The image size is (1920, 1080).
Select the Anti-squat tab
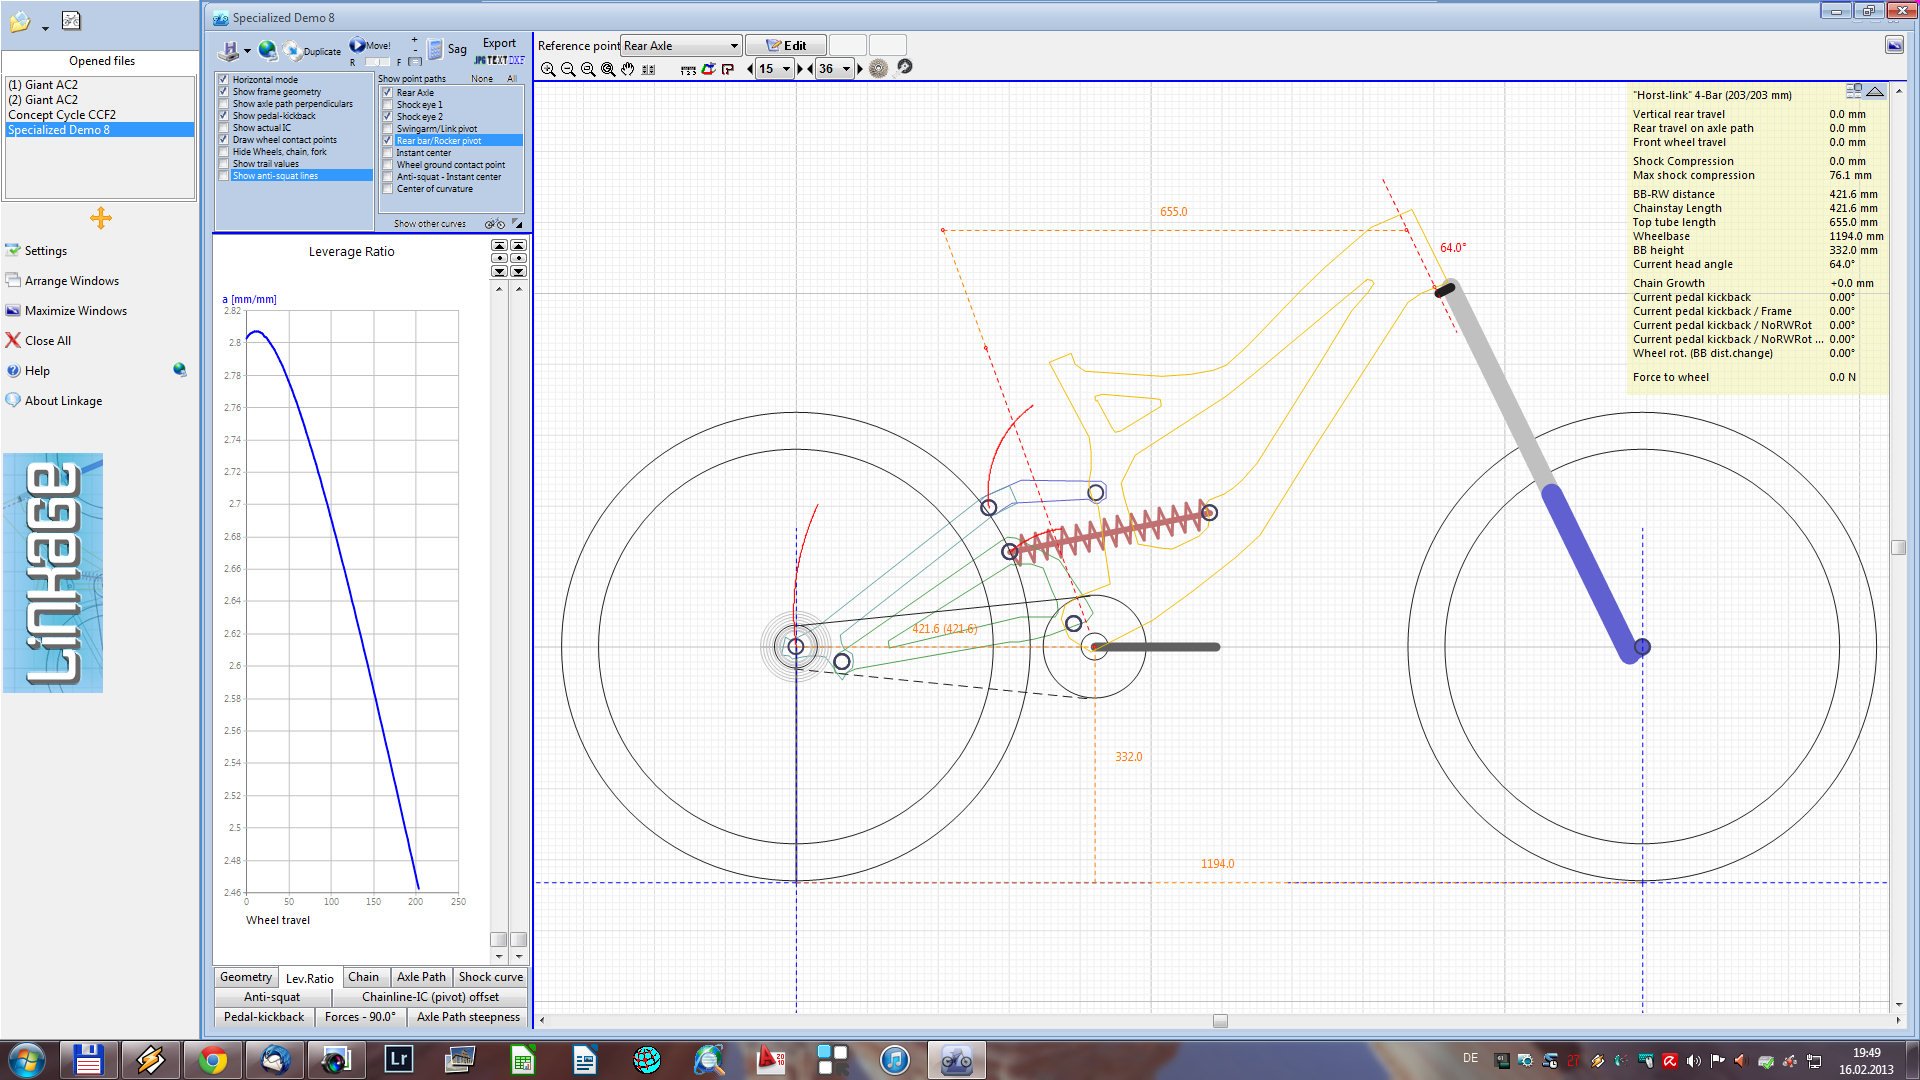[x=272, y=997]
